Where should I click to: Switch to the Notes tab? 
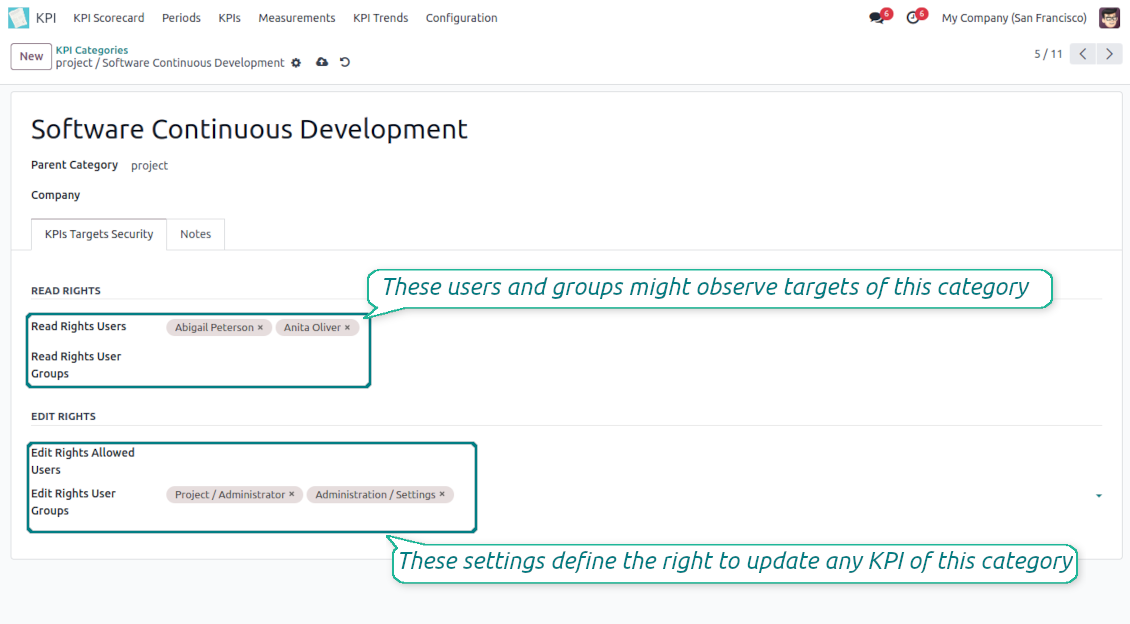[195, 234]
